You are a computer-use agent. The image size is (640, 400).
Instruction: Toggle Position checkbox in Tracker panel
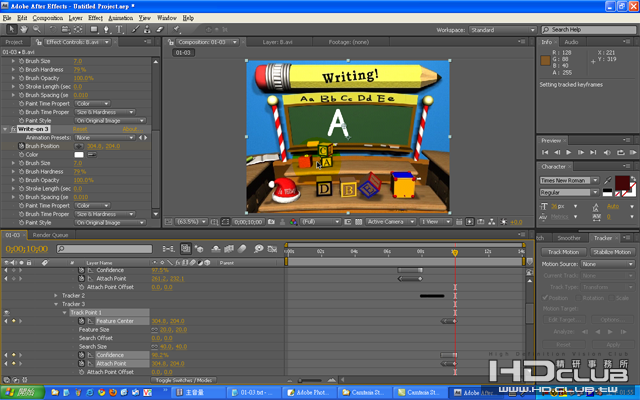545,298
